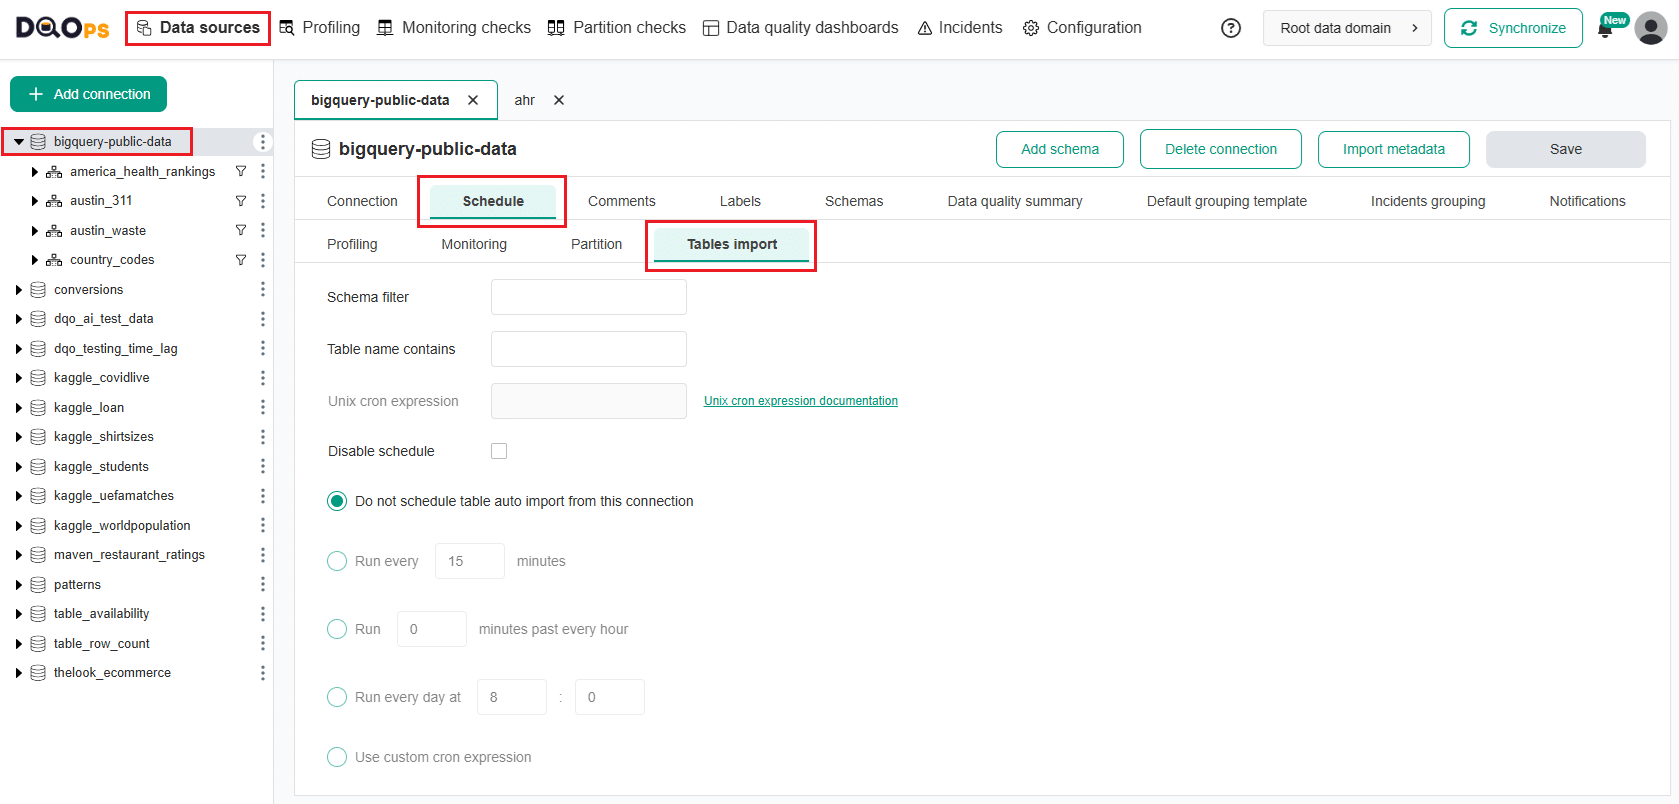Go to Monitoring checks section
The height and width of the screenshot is (804, 1679).
point(453,28)
